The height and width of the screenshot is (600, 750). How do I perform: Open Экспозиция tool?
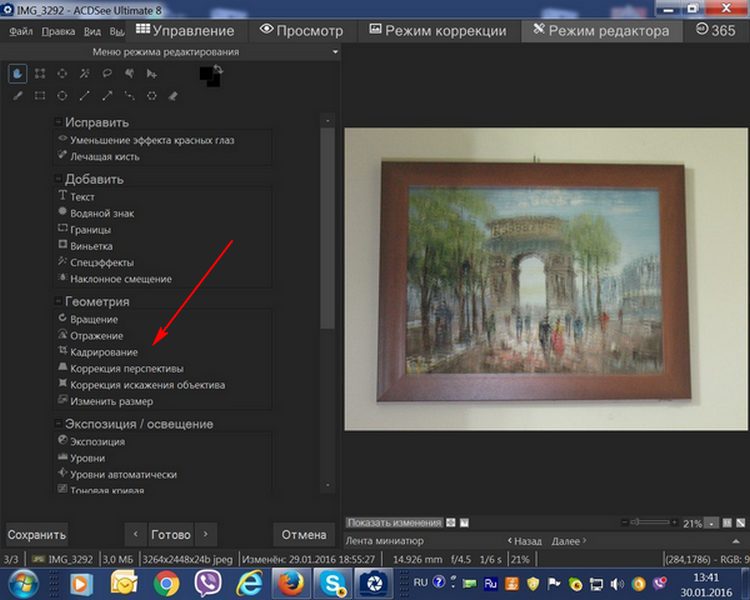(91, 442)
